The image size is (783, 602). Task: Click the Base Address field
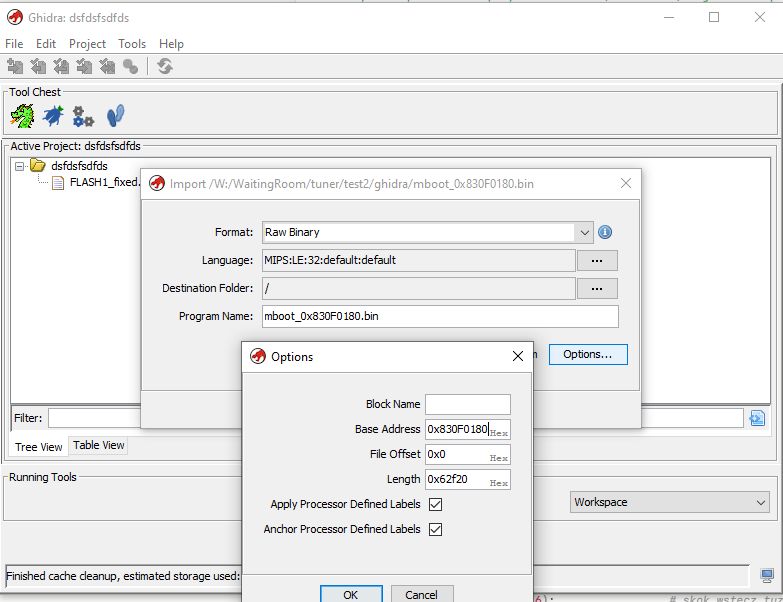click(468, 429)
